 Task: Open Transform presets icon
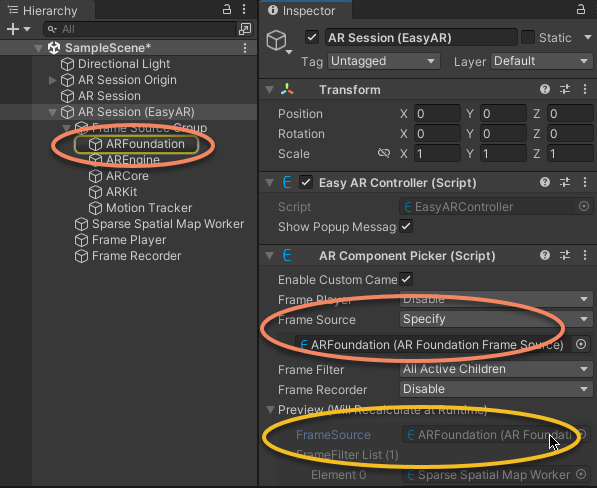pyautogui.click(x=565, y=89)
